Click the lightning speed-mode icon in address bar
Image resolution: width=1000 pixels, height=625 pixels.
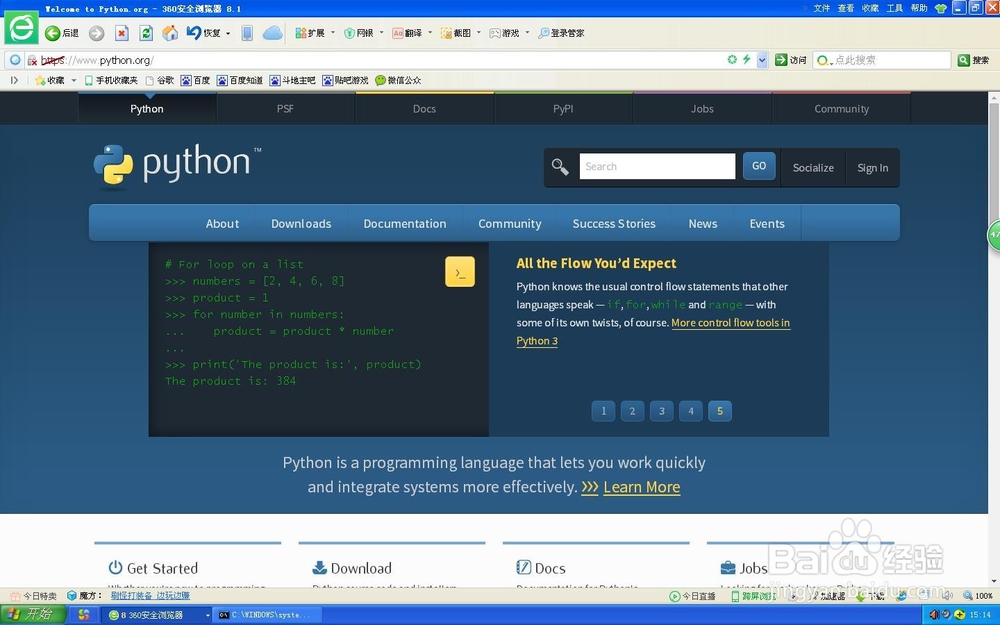point(746,59)
